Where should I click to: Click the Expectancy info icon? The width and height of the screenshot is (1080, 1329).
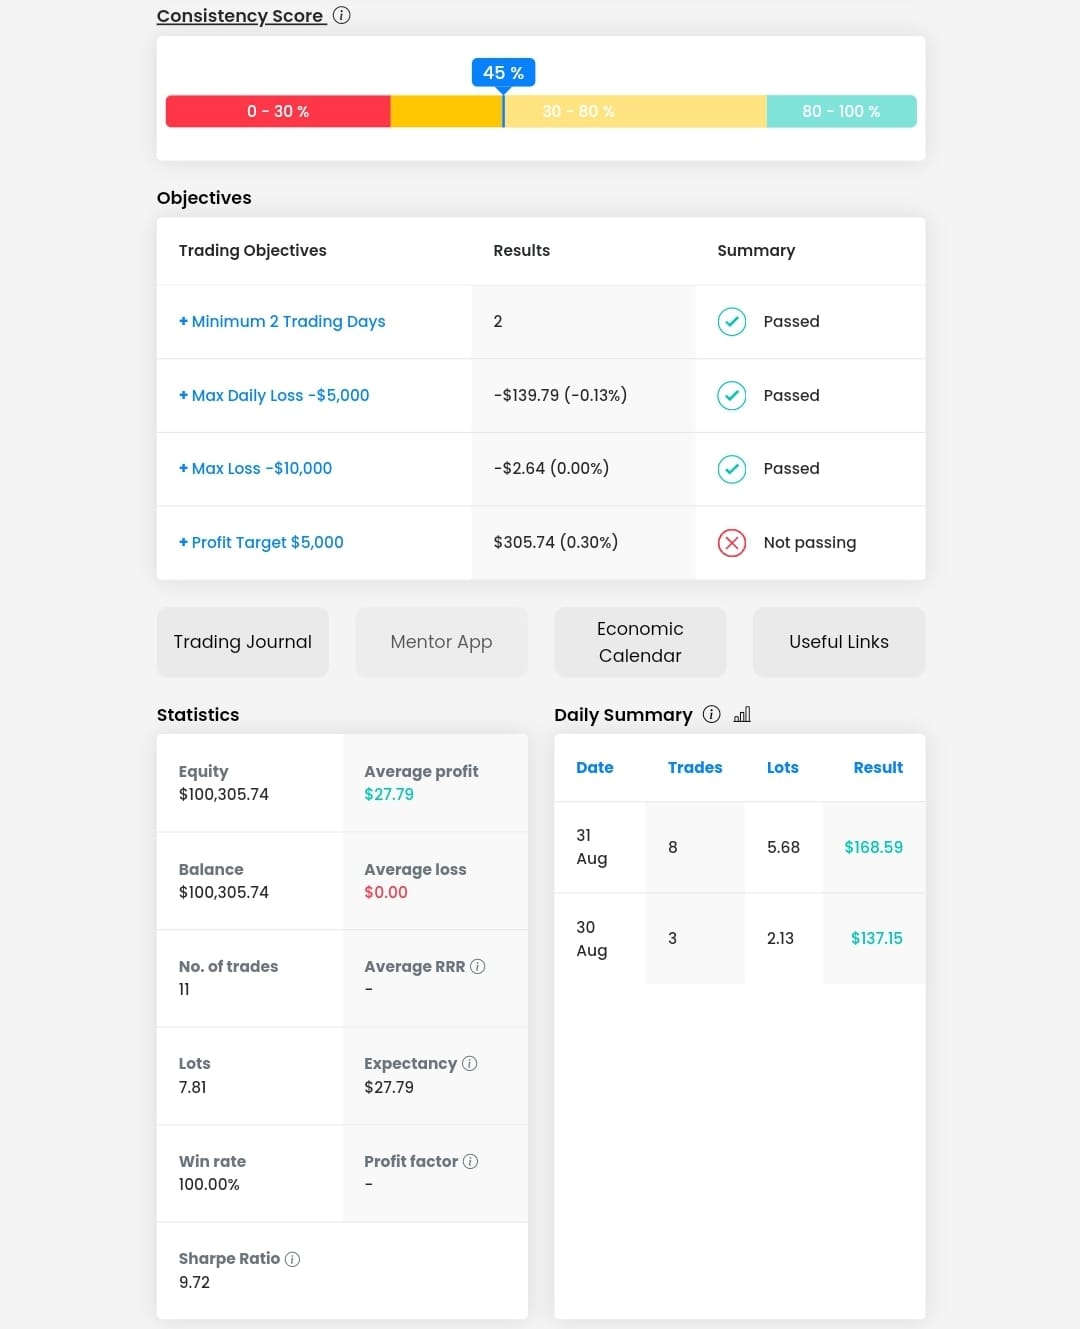coord(470,1063)
